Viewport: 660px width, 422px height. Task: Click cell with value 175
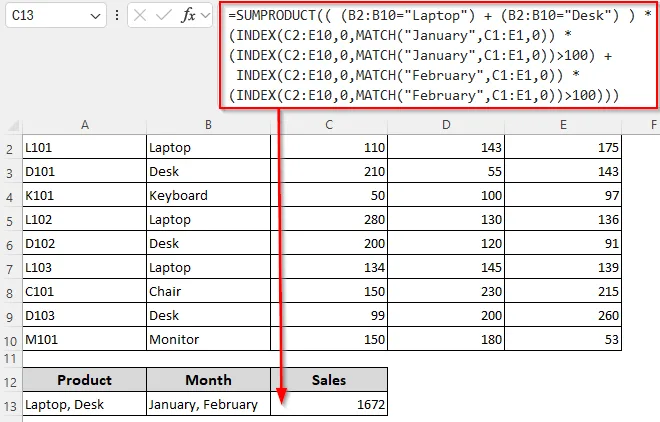(x=563, y=147)
